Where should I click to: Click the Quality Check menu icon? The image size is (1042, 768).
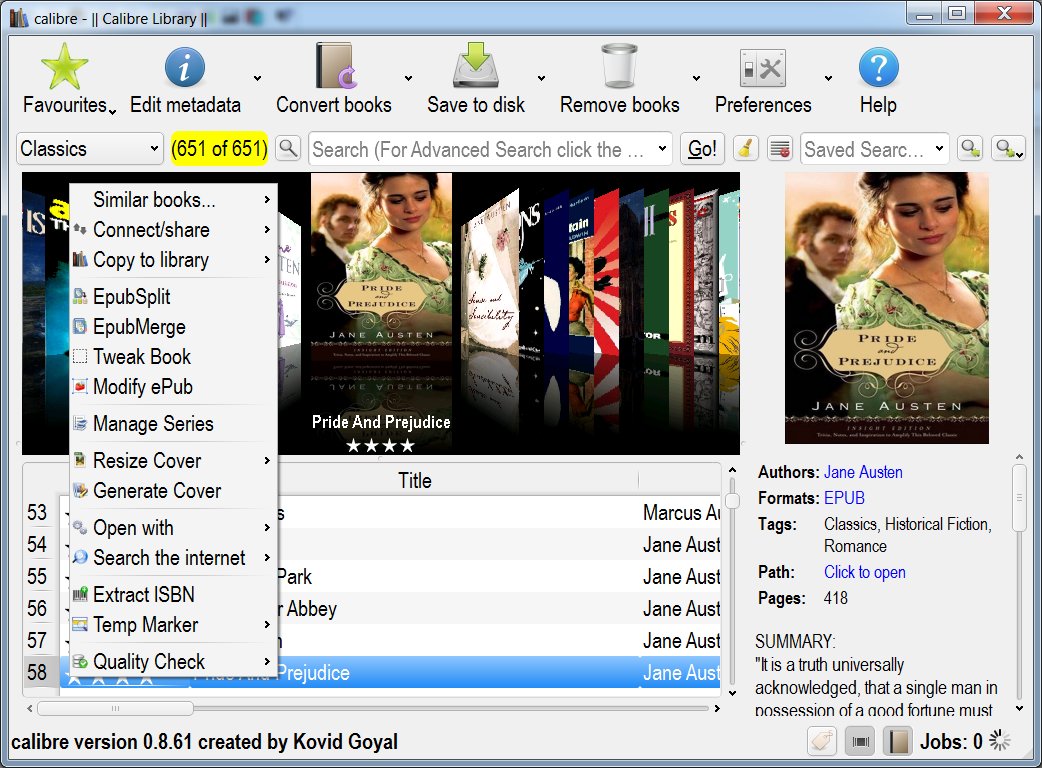coord(80,661)
